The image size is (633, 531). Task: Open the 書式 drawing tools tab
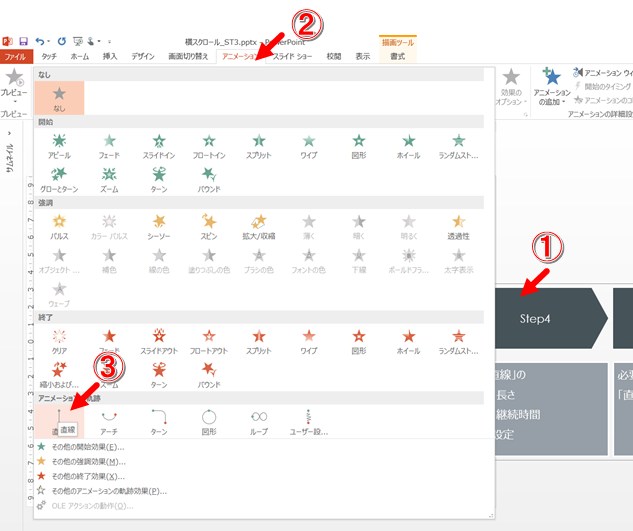tap(397, 57)
